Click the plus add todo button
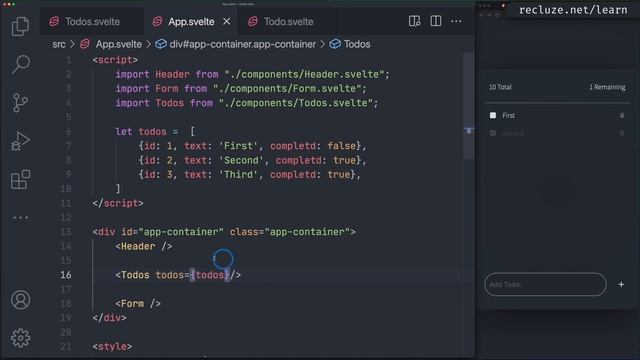Screen dimensions: 640x360 (621, 284)
